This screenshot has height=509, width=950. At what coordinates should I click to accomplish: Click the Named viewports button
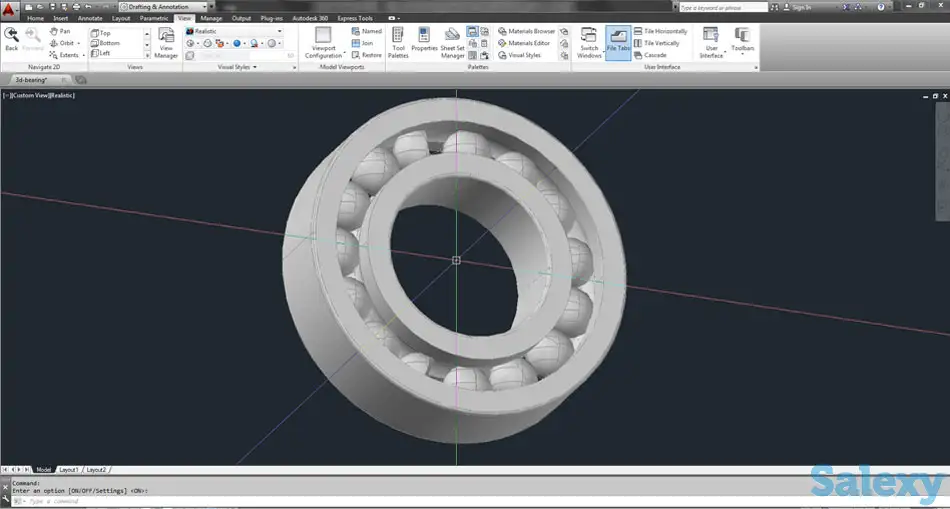[367, 31]
